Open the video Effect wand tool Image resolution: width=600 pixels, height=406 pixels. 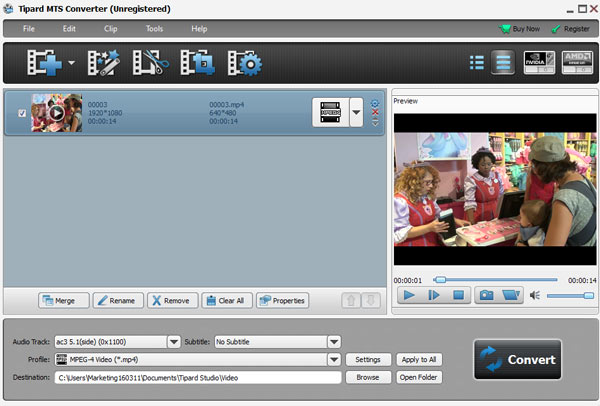tap(104, 62)
